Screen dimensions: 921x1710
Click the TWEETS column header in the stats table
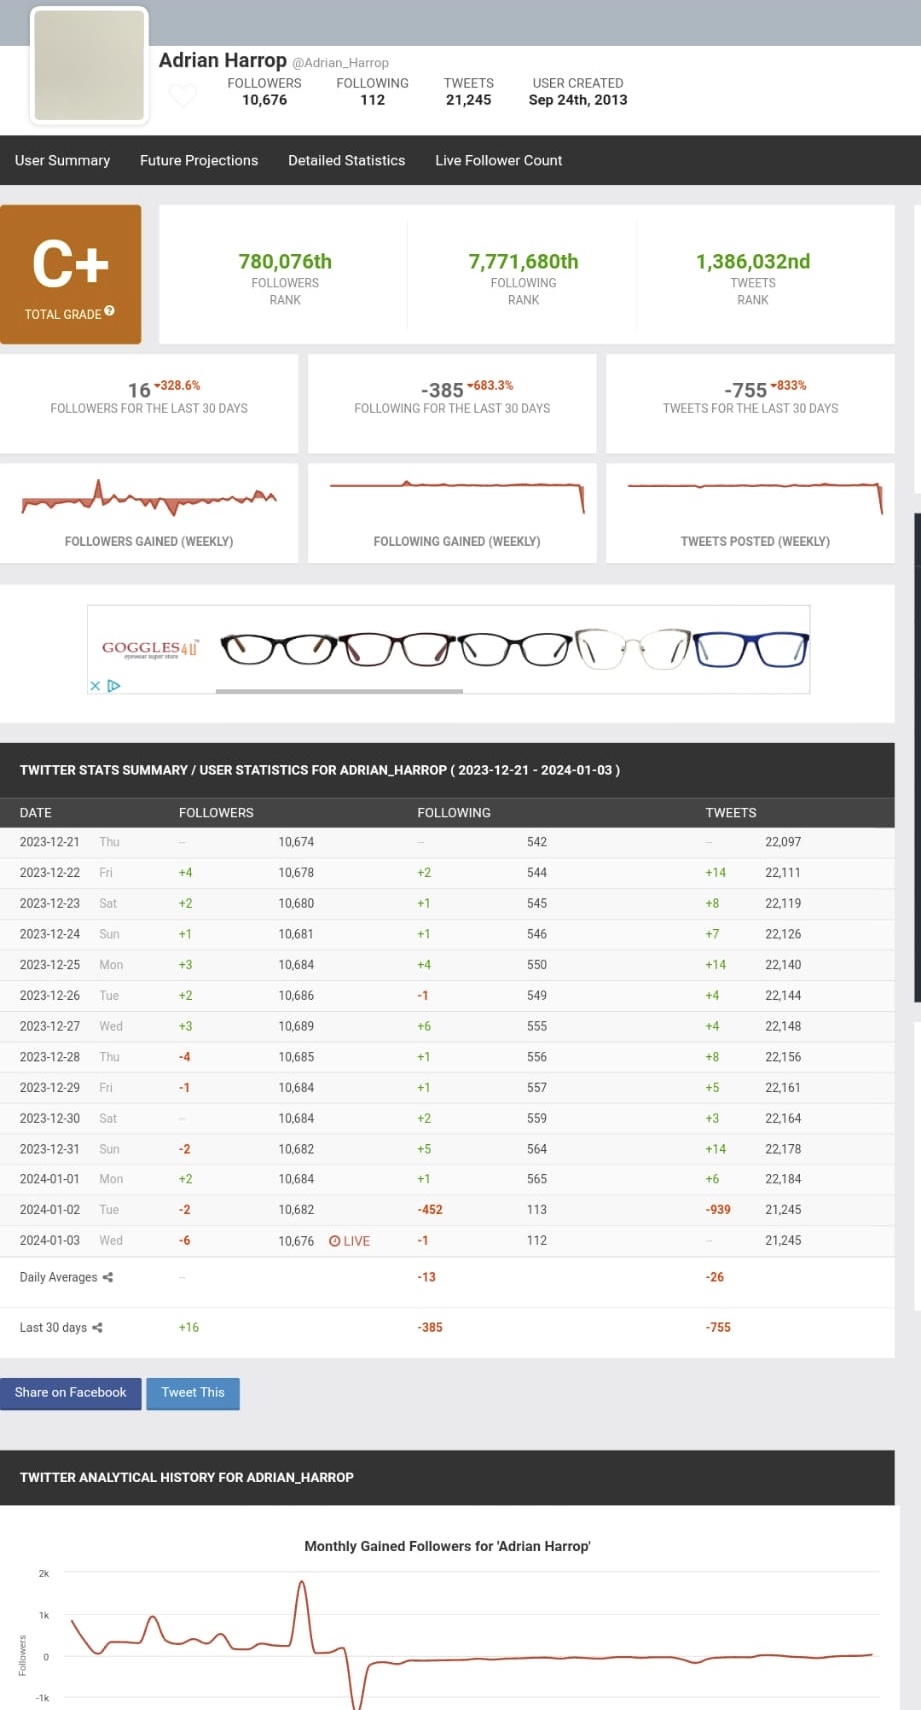(731, 813)
